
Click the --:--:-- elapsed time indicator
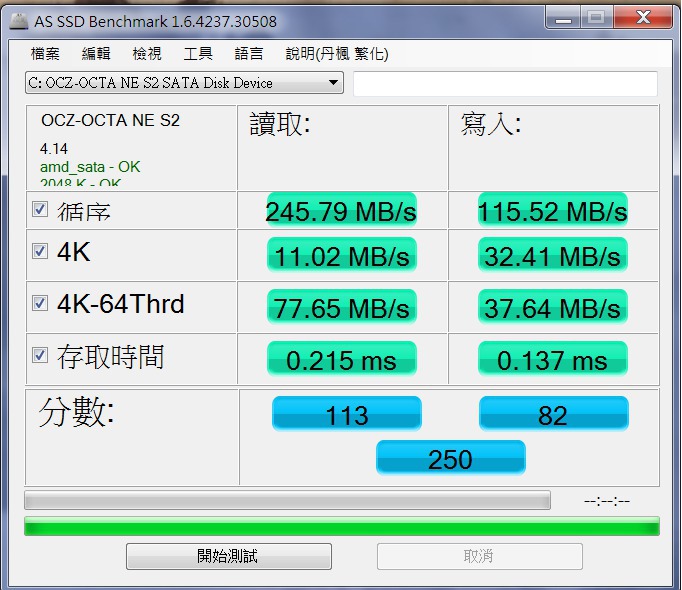(607, 502)
